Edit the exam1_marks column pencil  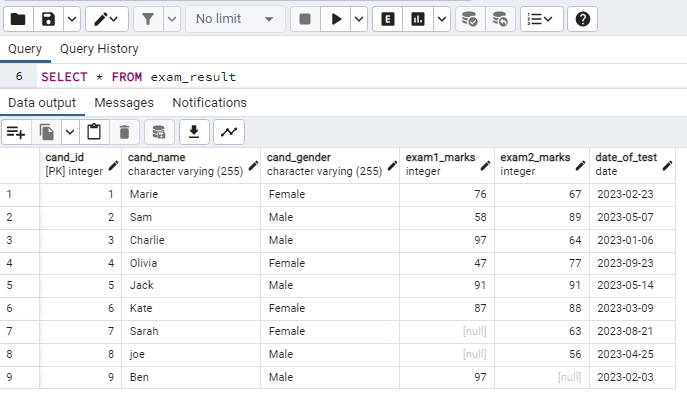tap(485, 166)
